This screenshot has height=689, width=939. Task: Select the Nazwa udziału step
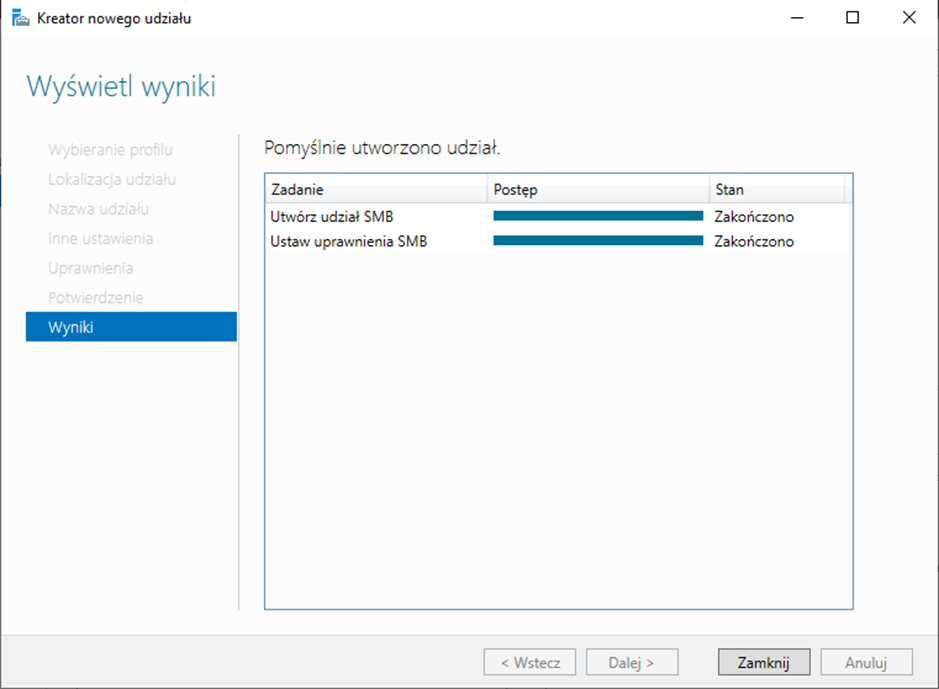98,209
